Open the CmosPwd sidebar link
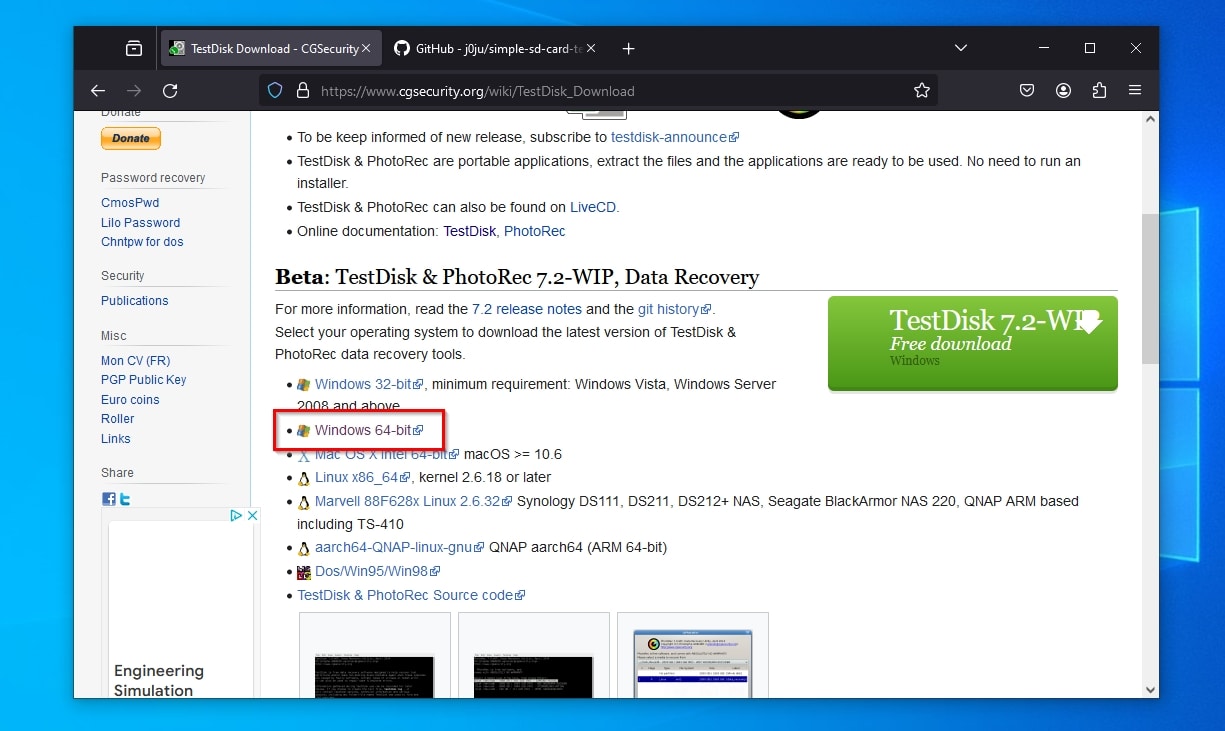Screen dimensions: 1225x731 [x=130, y=203]
